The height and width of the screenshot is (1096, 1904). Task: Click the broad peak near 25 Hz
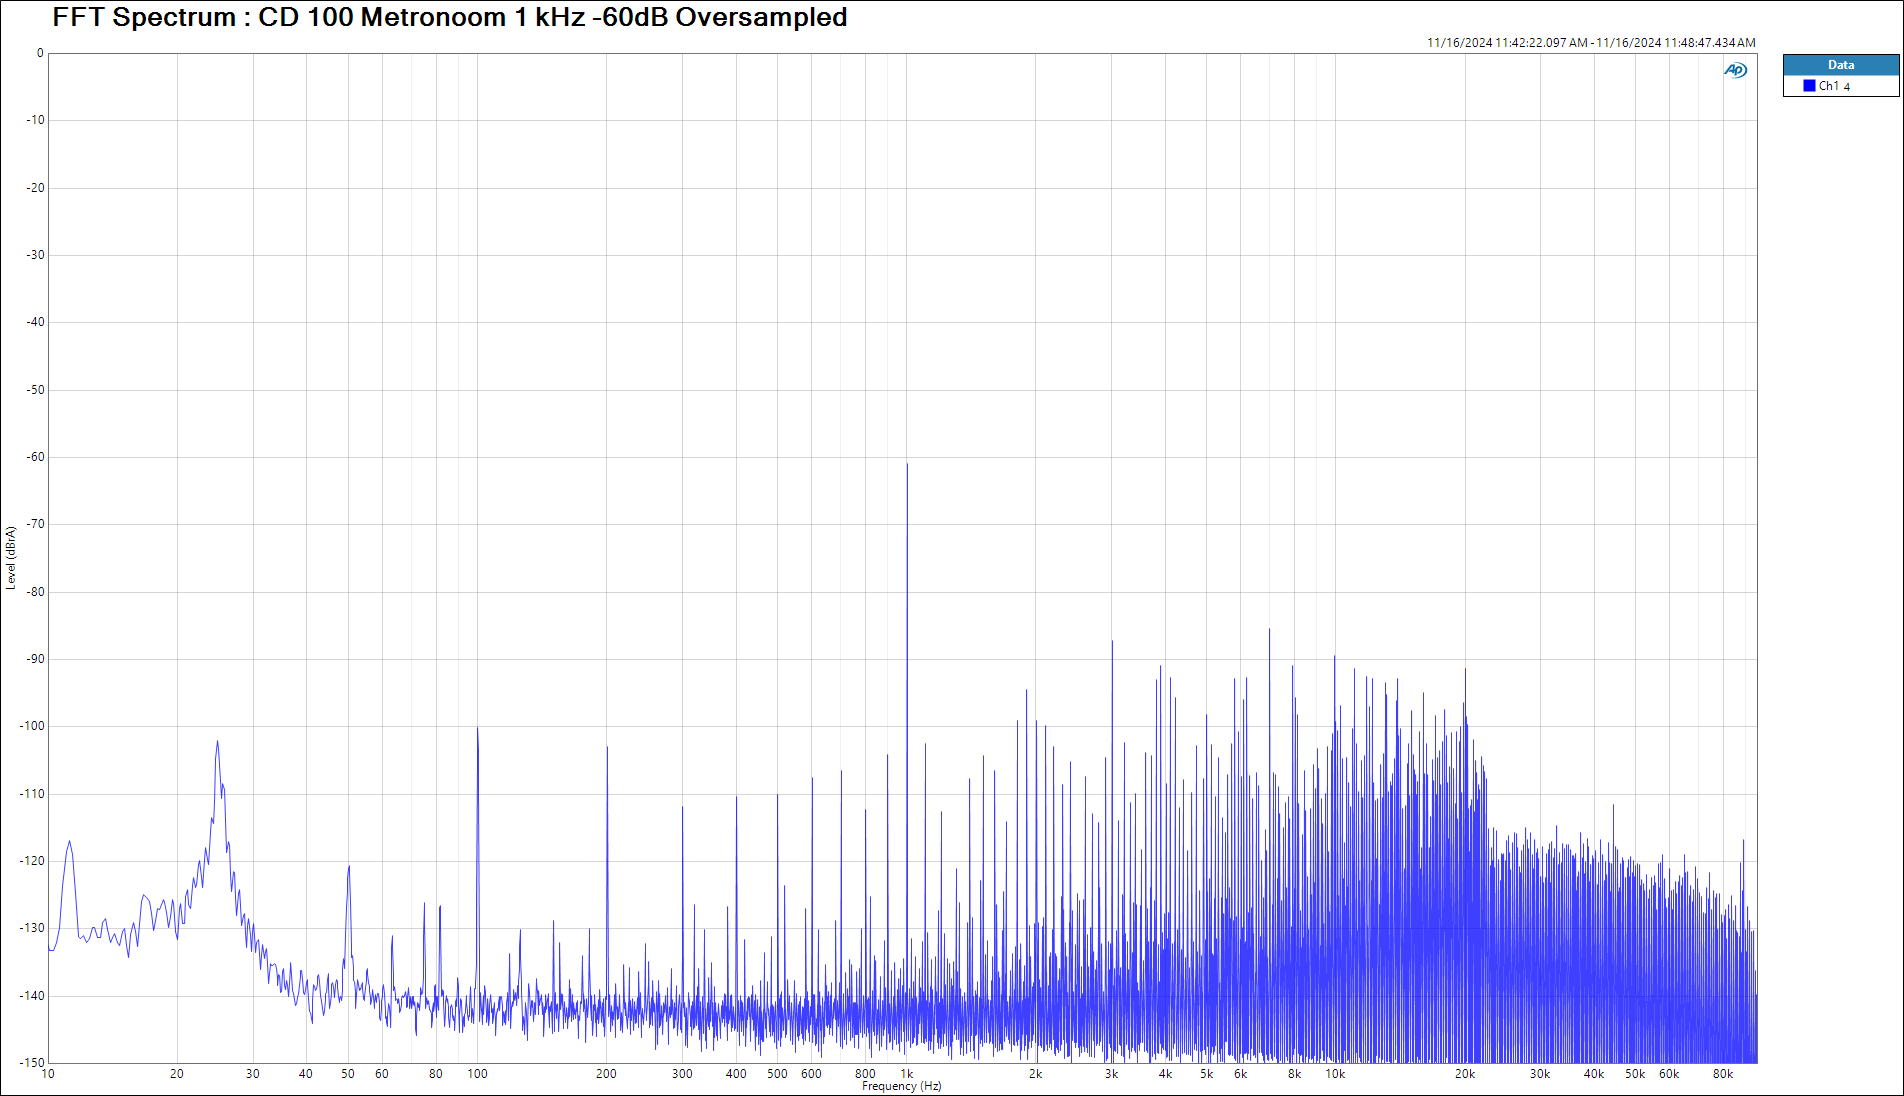217,744
